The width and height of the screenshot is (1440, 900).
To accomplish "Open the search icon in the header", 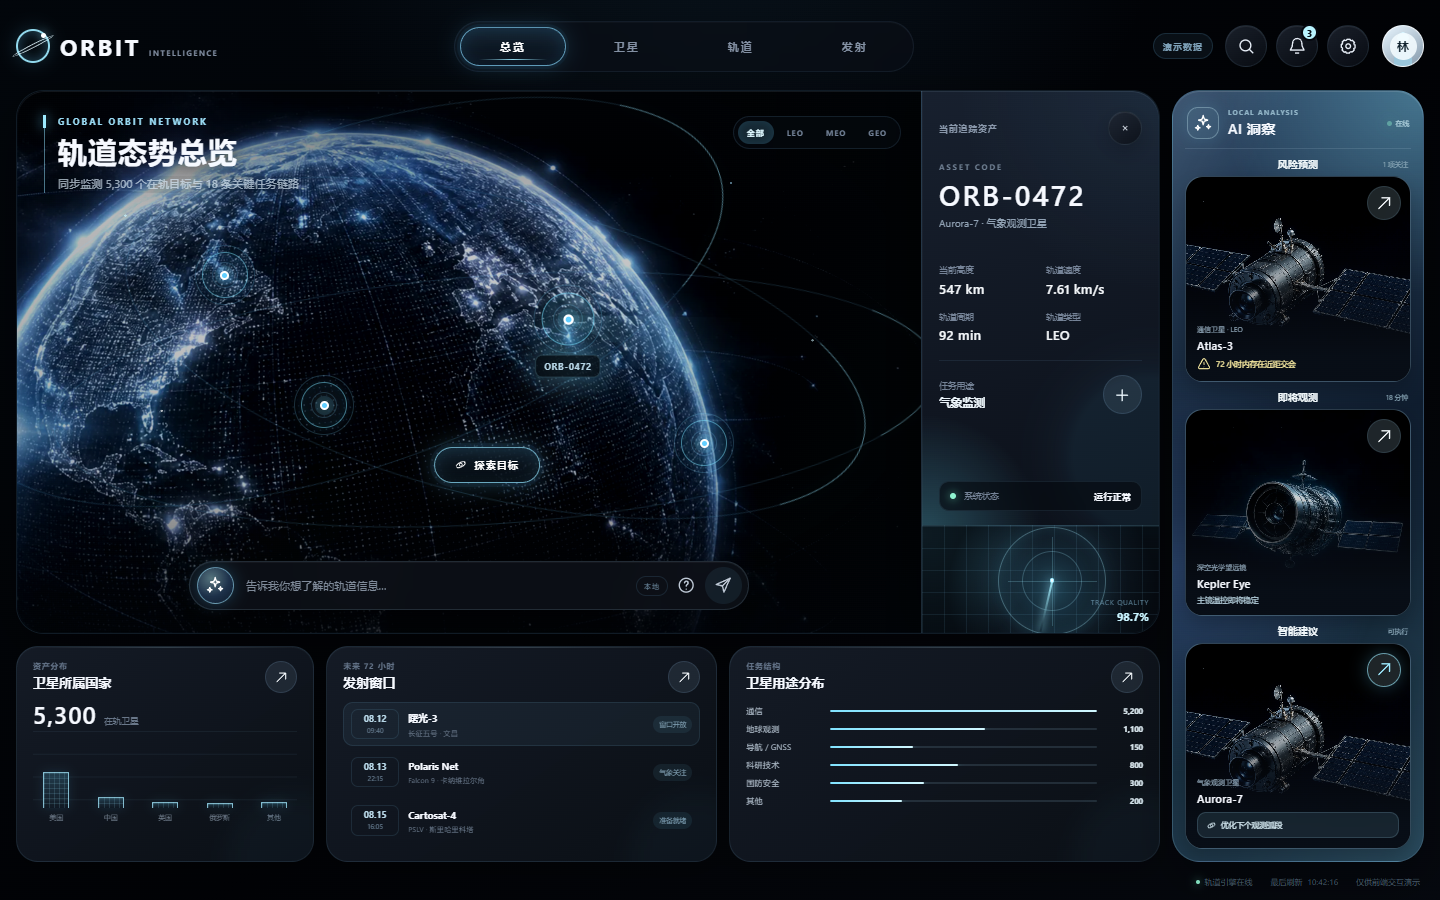I will [1246, 46].
